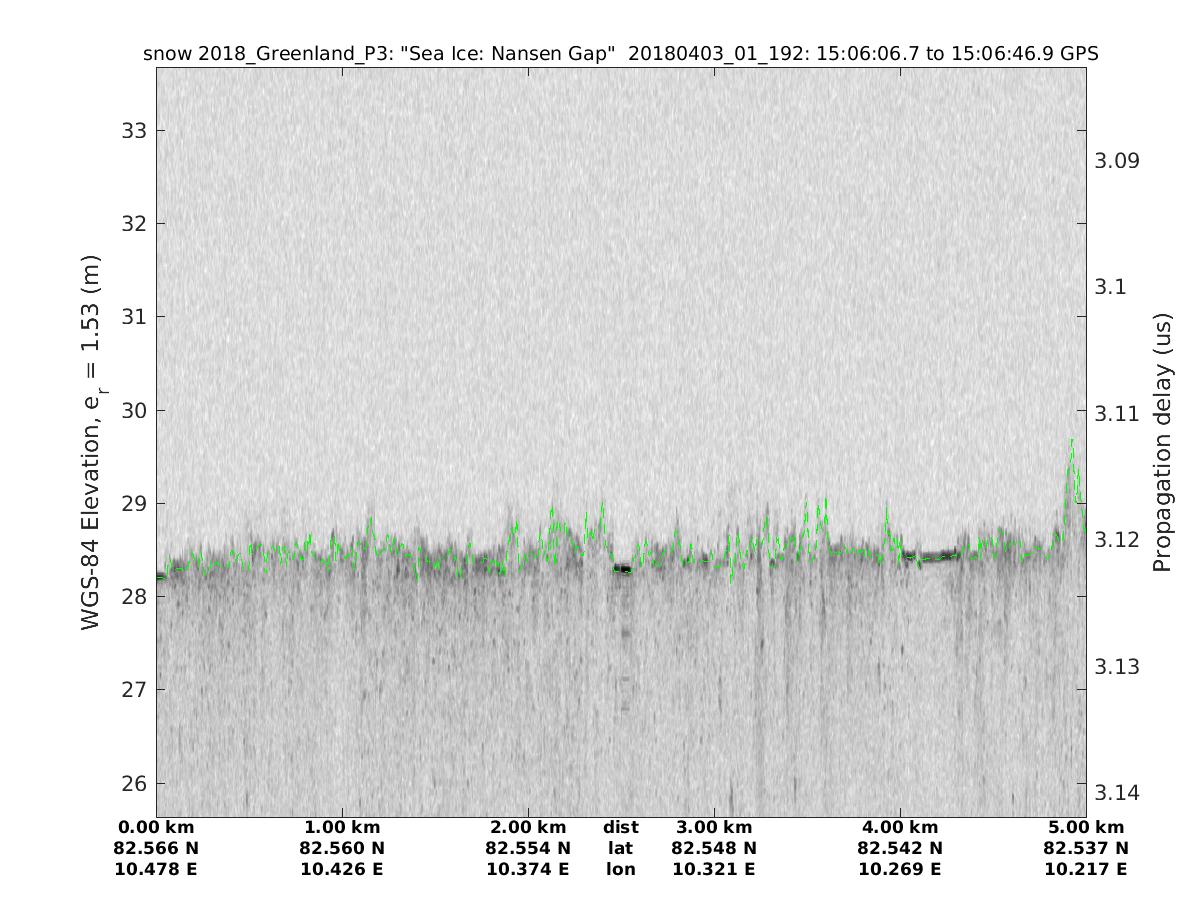Click the plot title text at top
Image resolution: width=1200 pixels, height=900 pixels.
point(621,54)
